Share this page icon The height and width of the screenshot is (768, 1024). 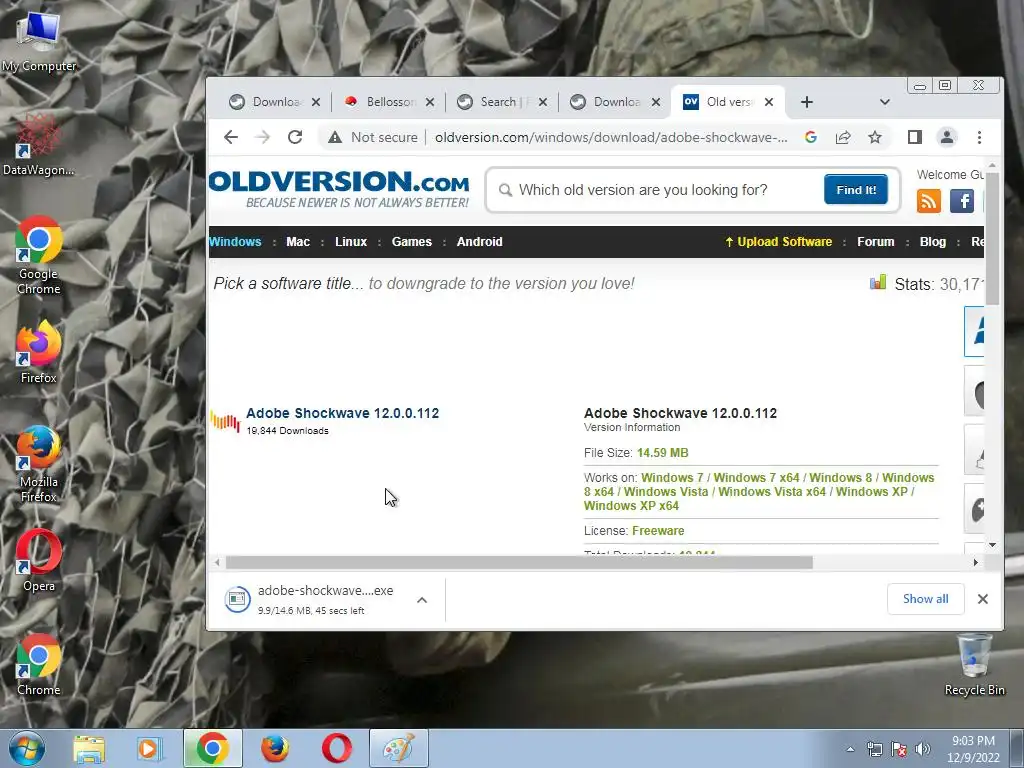click(842, 137)
